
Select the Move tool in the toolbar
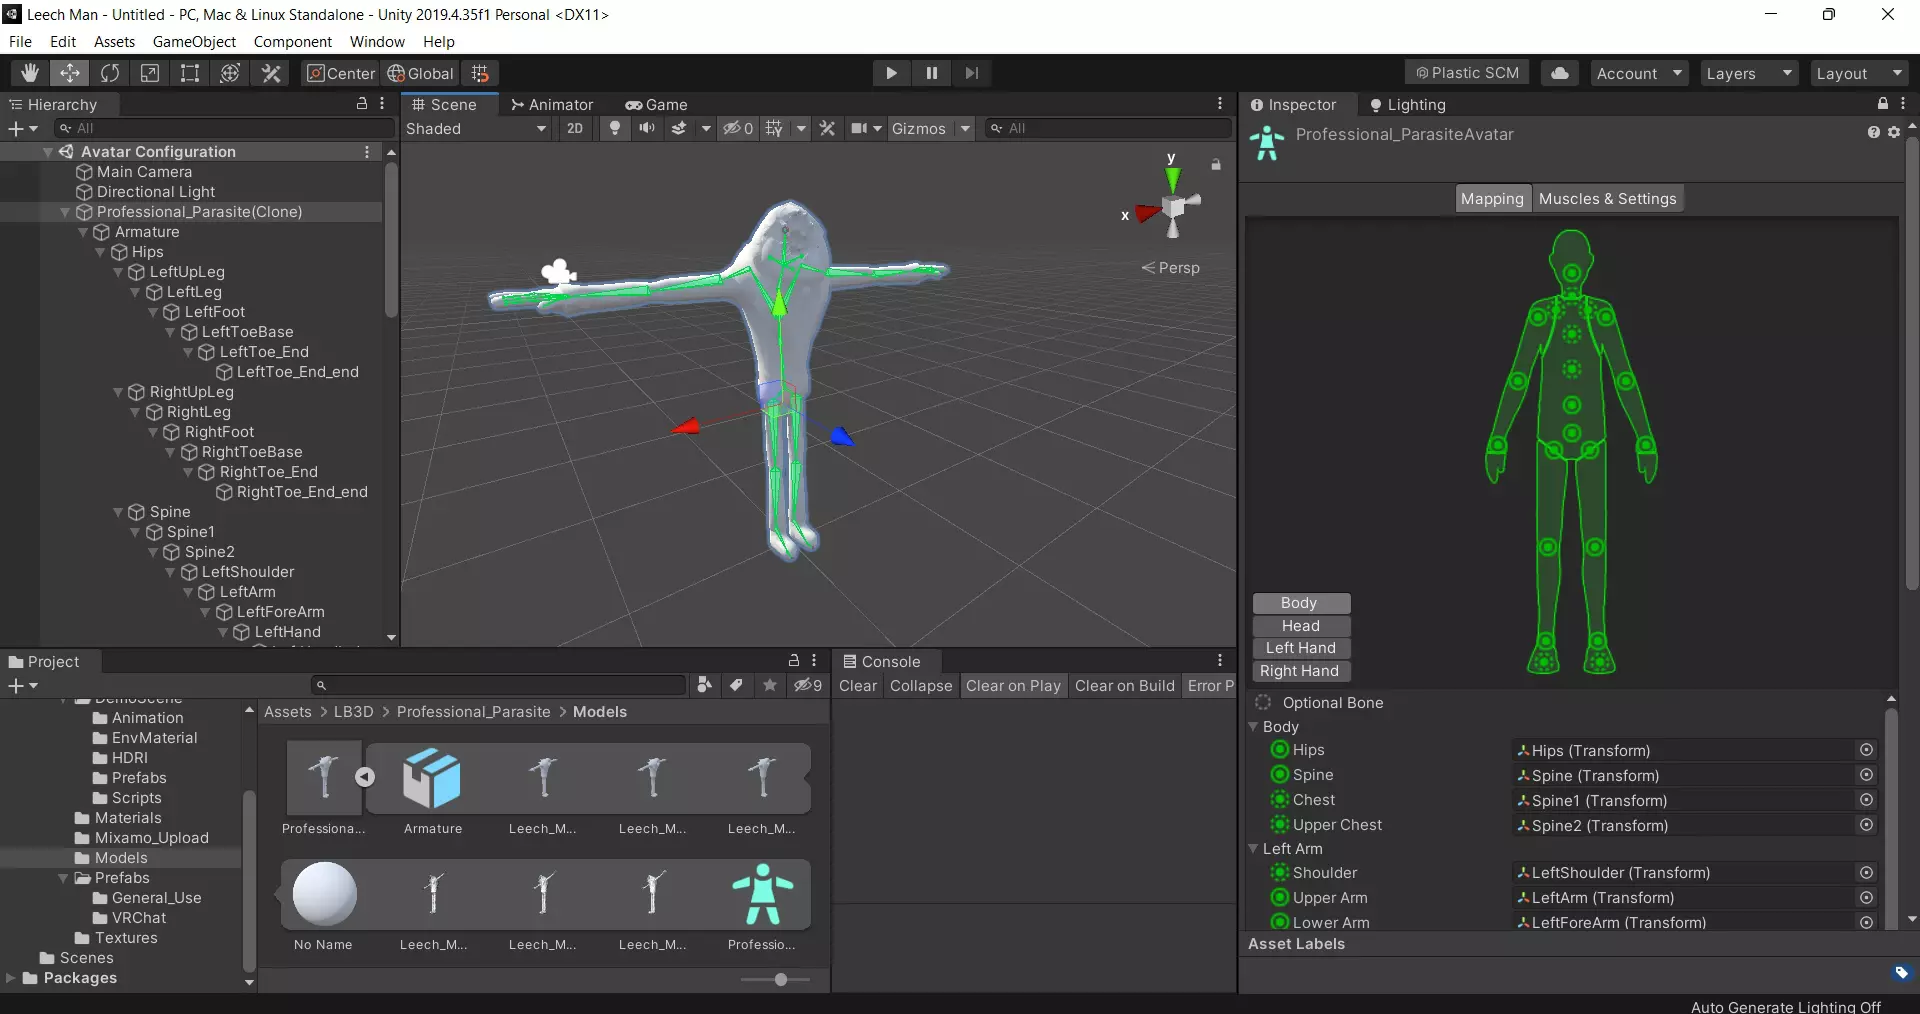click(69, 72)
